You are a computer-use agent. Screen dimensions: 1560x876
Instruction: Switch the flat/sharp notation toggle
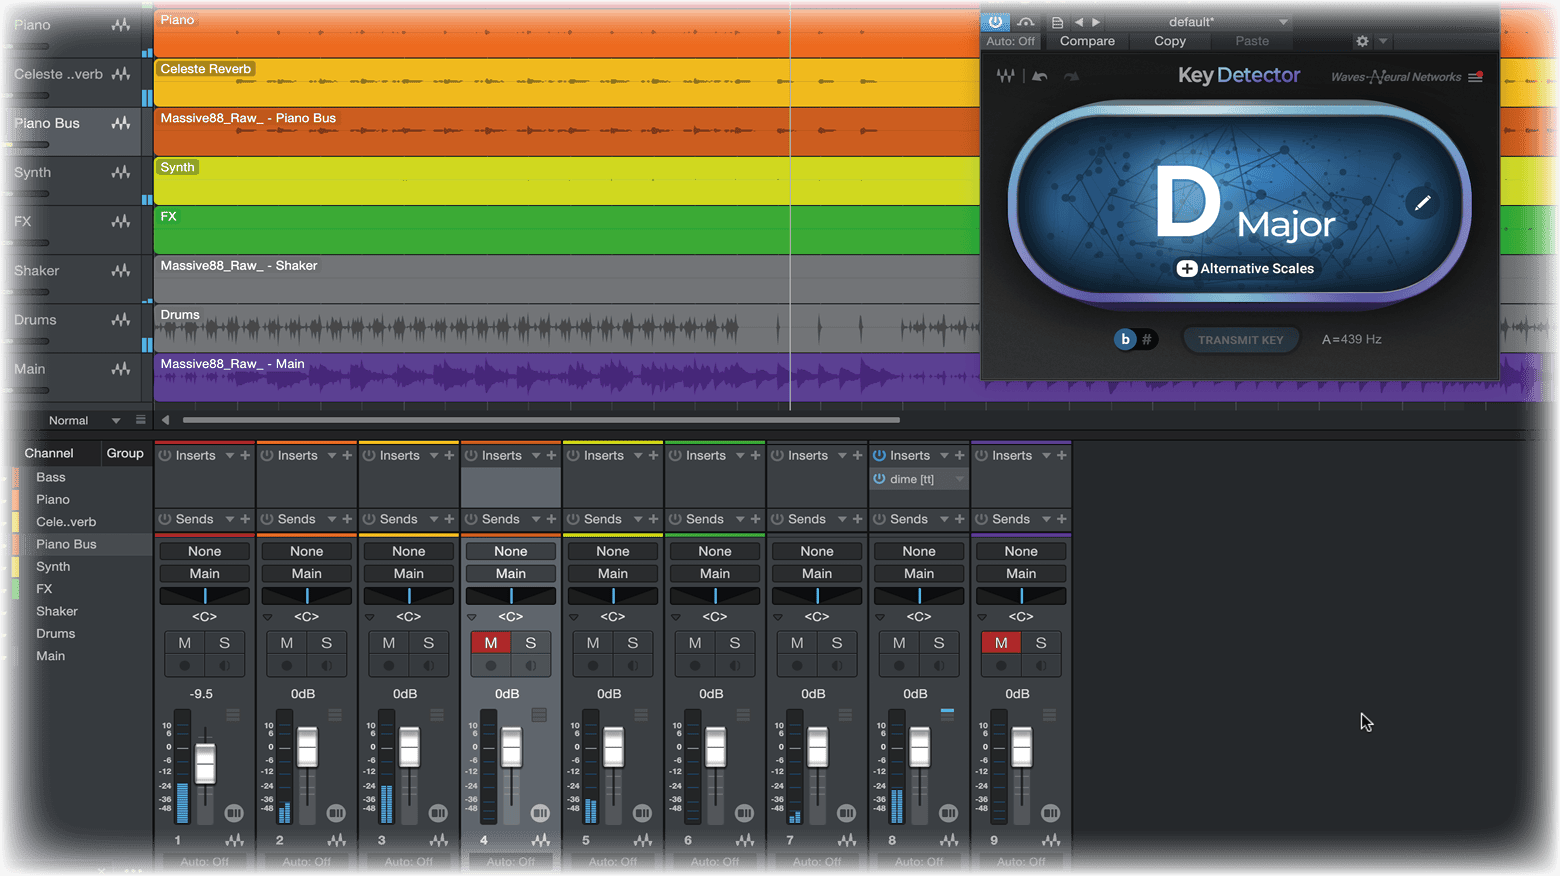[x=1135, y=339]
